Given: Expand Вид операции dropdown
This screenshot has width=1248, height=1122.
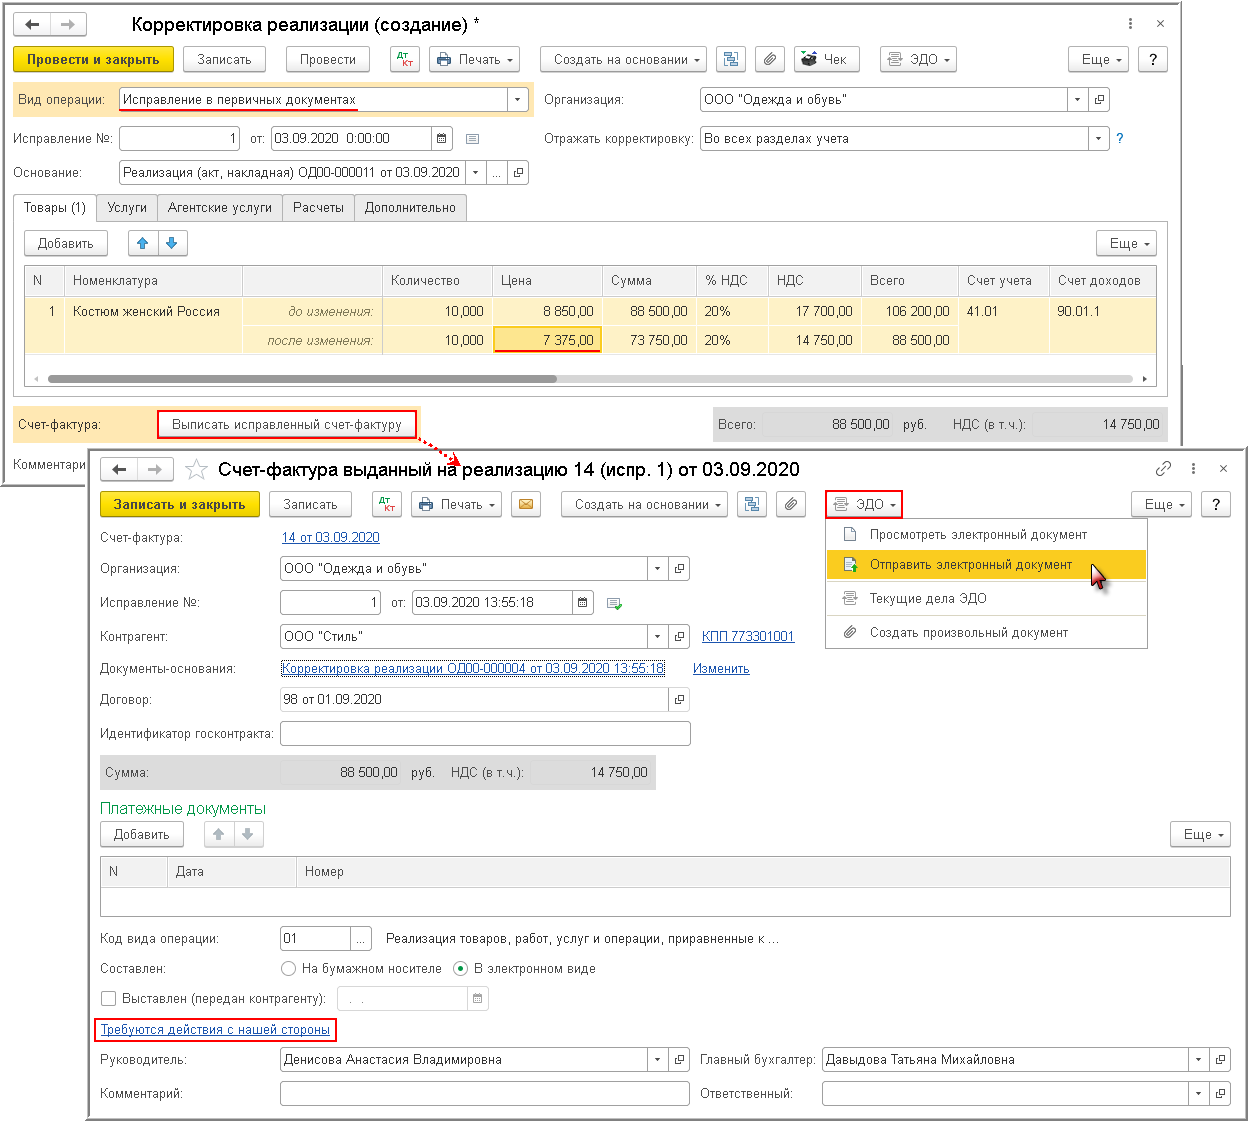Looking at the screenshot, I should coord(518,100).
